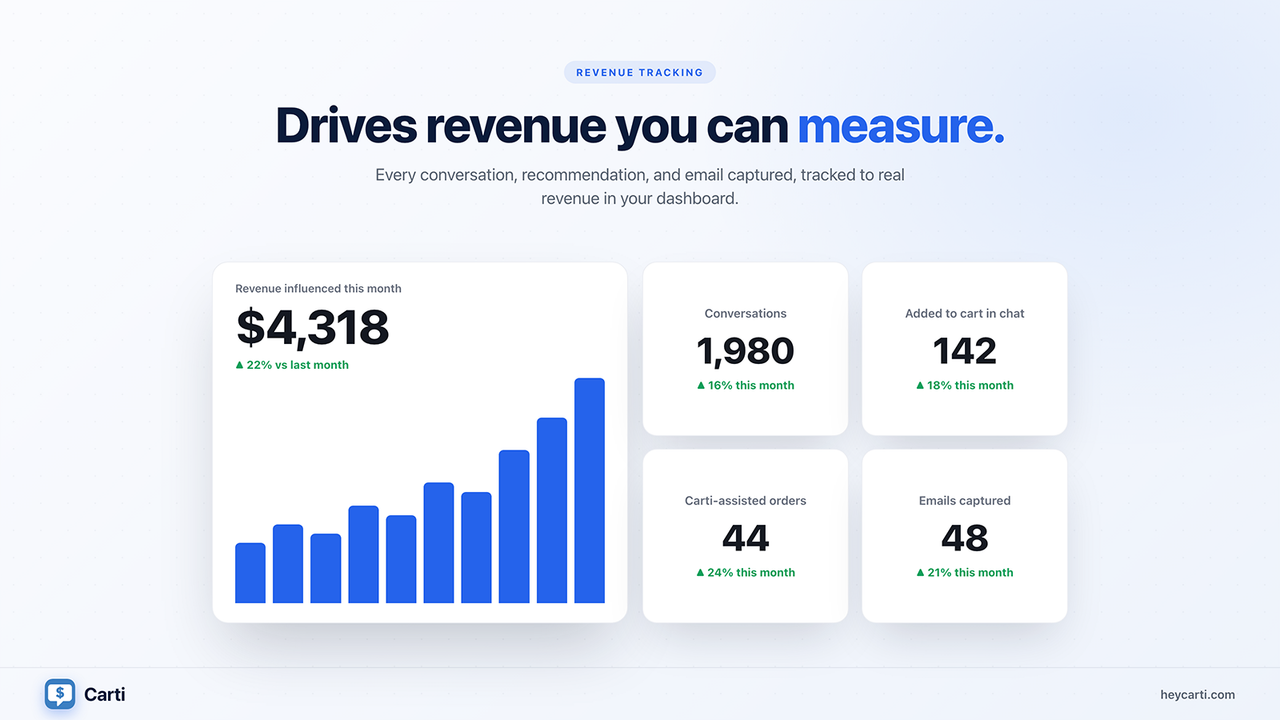Click the shortest first bar in the chart
This screenshot has height=720, width=1280.
(250, 573)
